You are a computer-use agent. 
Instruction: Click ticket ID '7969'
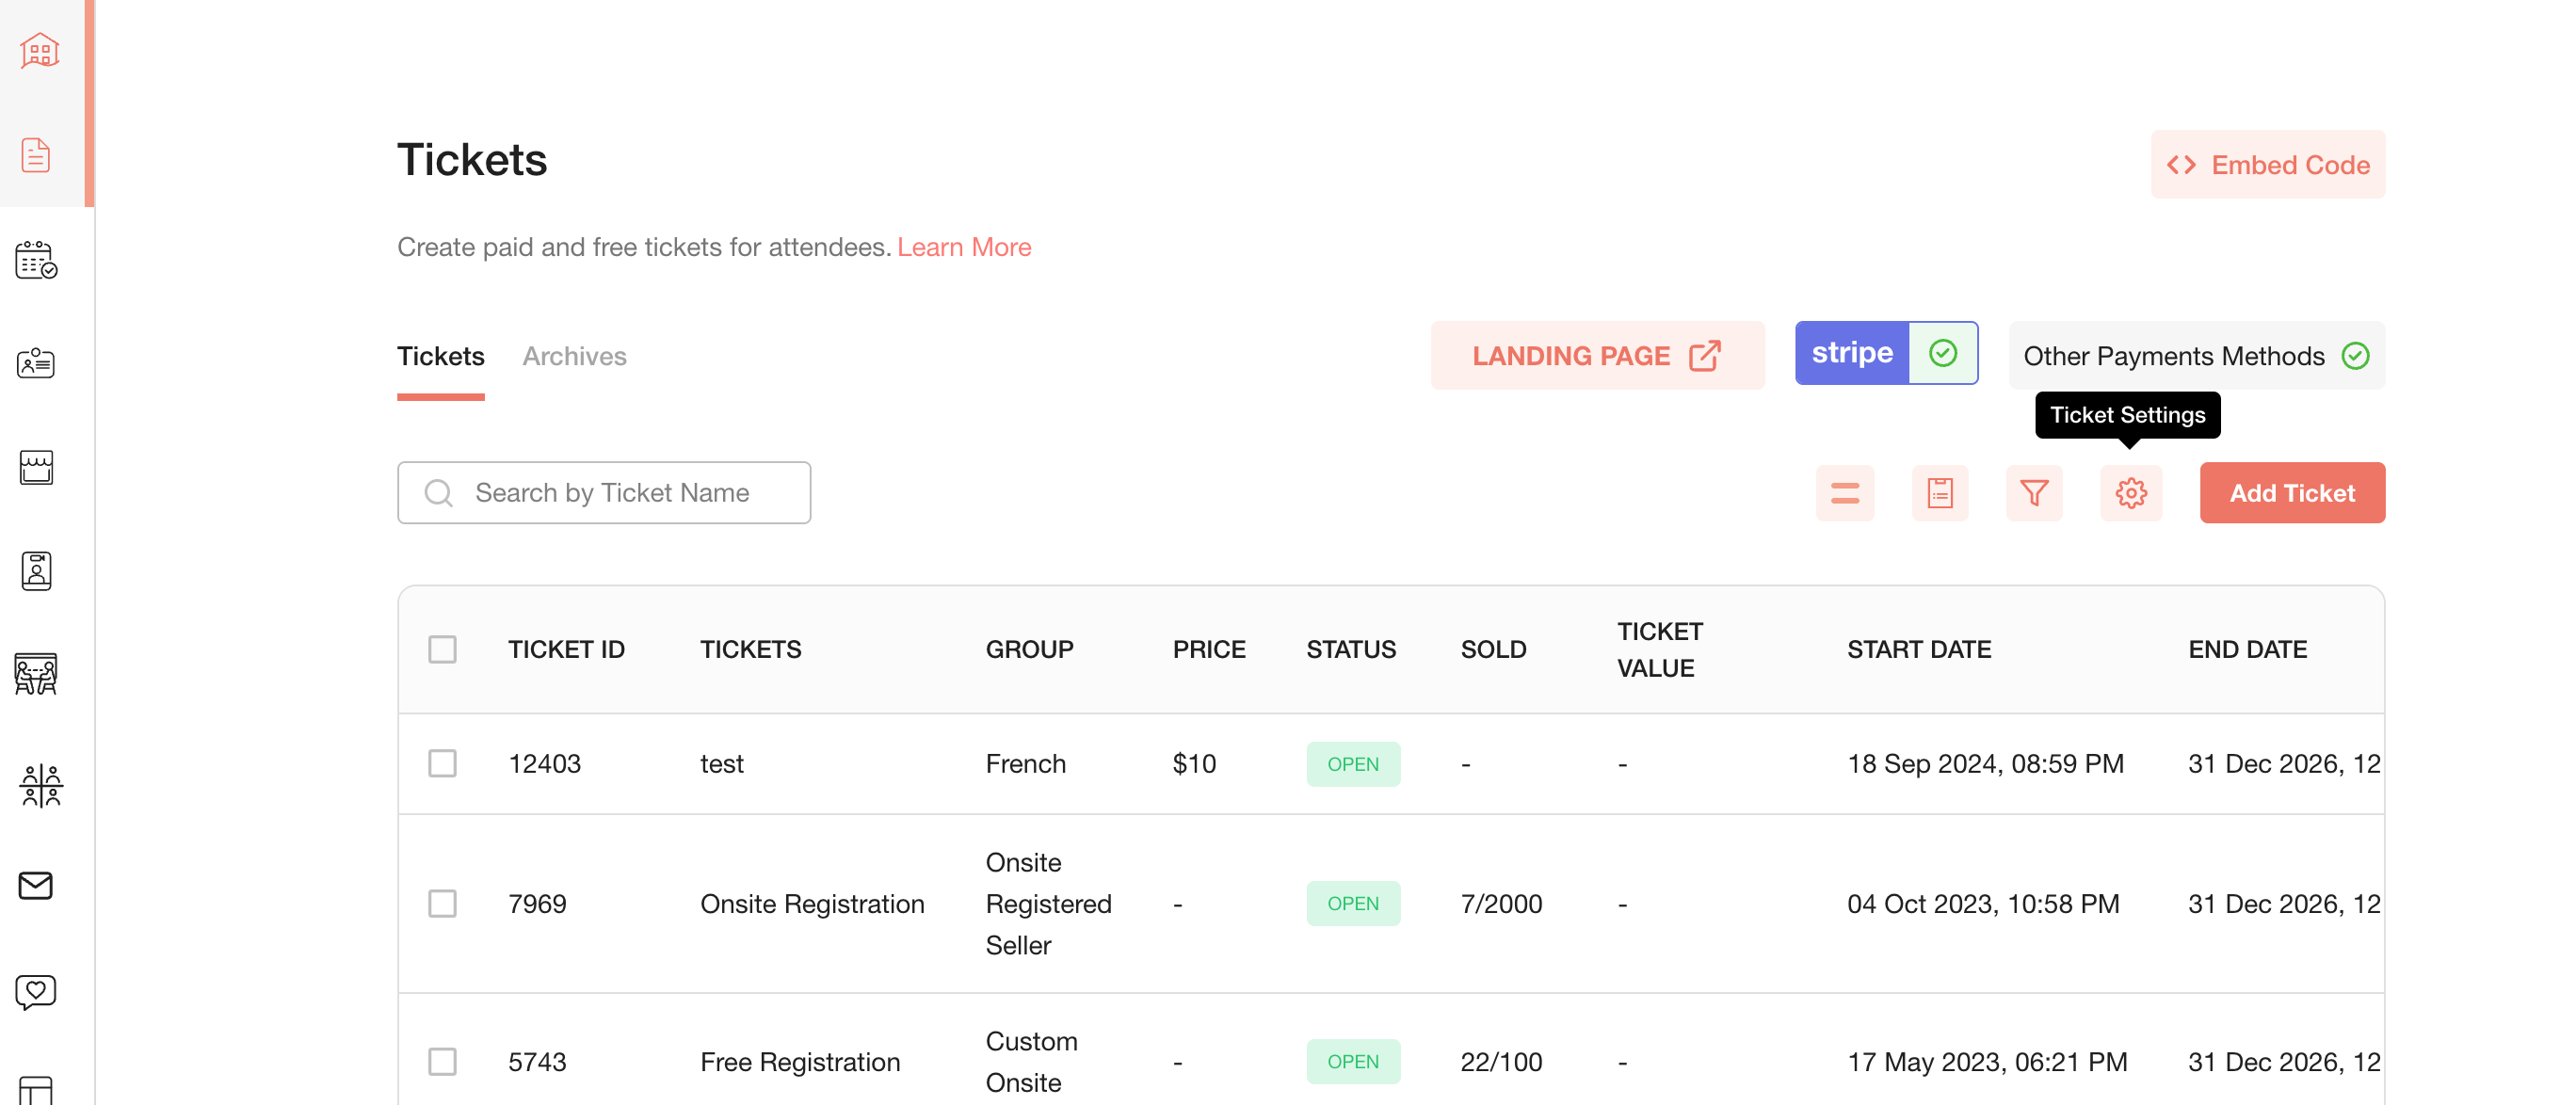coord(537,903)
